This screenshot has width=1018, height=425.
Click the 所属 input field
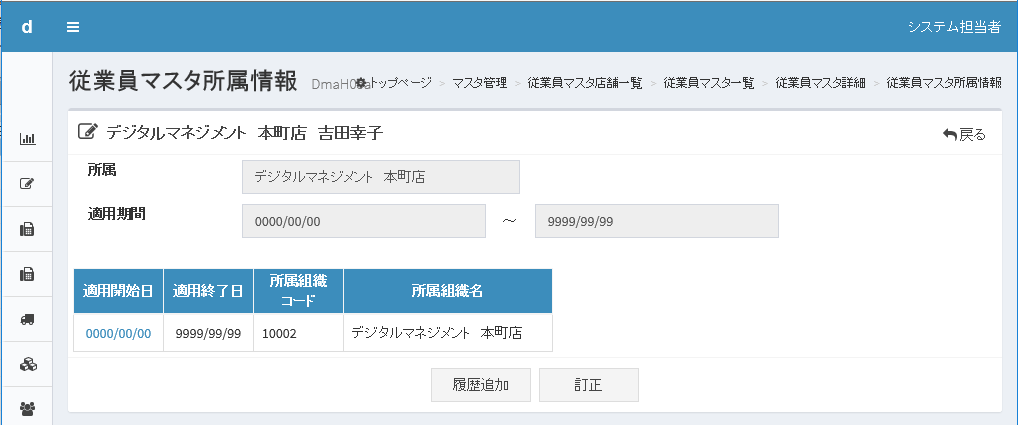click(x=381, y=176)
